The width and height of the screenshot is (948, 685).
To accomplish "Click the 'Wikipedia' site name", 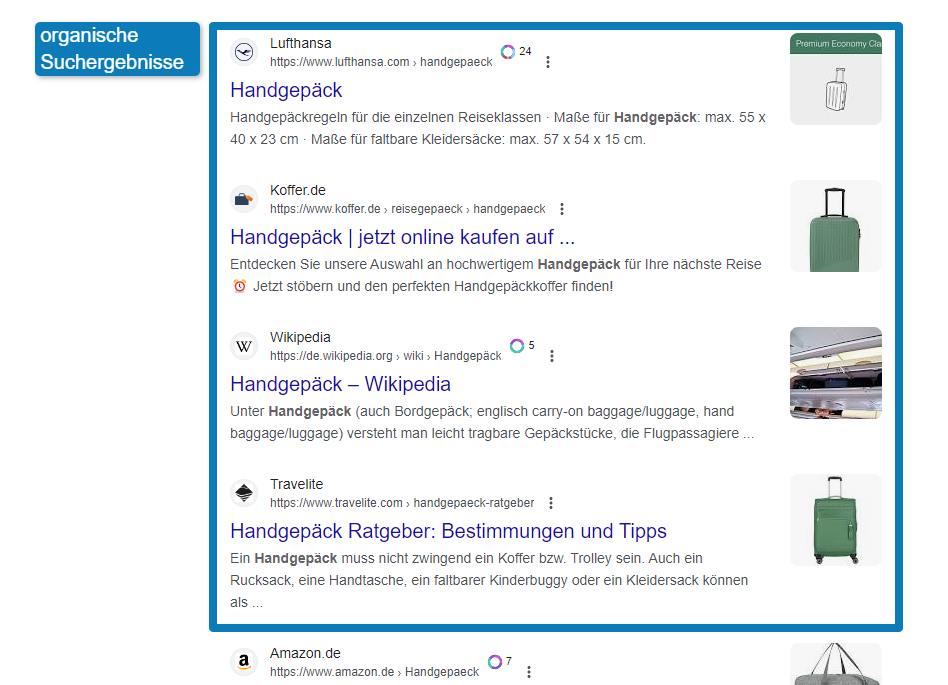I will (300, 337).
